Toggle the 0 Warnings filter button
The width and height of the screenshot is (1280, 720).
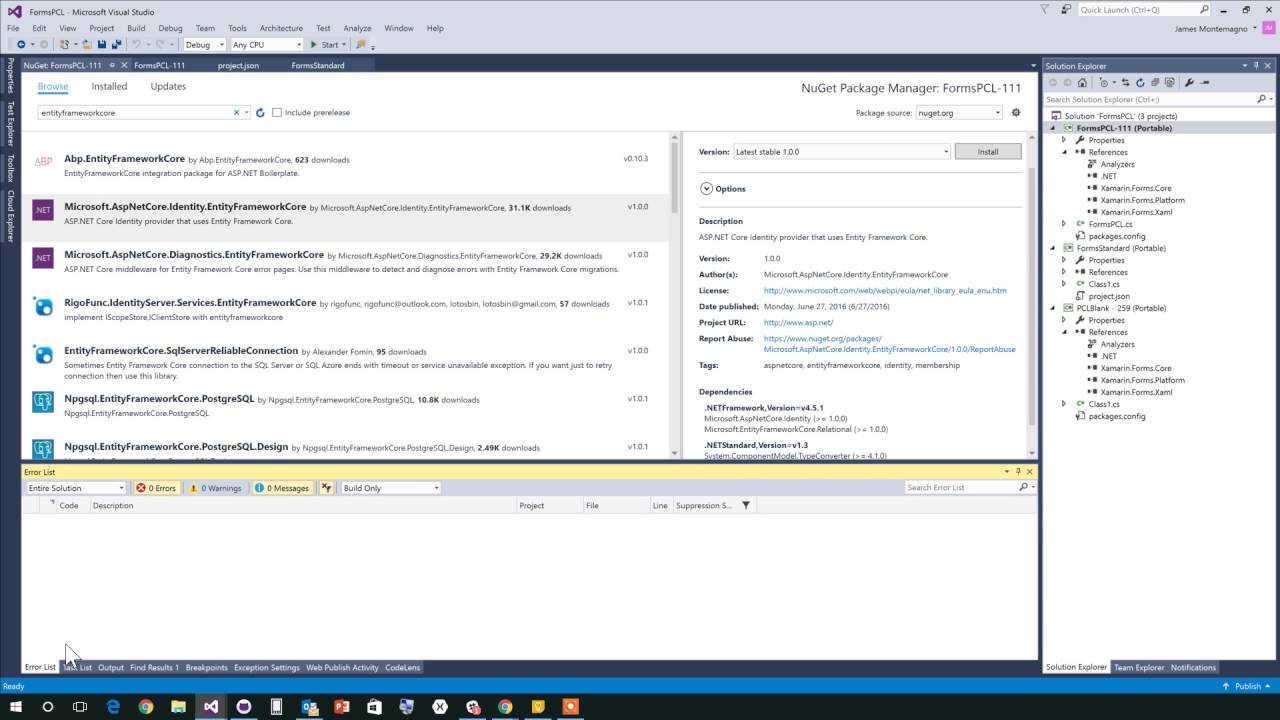(215, 488)
